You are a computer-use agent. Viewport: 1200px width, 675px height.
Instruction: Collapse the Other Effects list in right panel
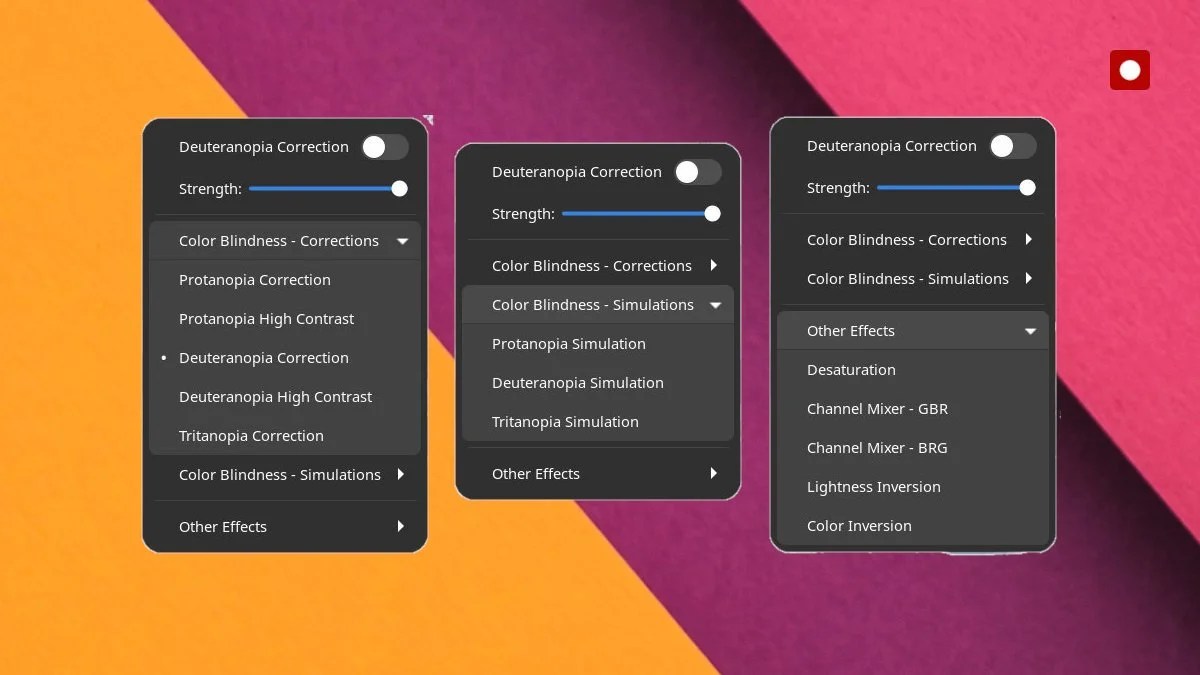point(1030,330)
